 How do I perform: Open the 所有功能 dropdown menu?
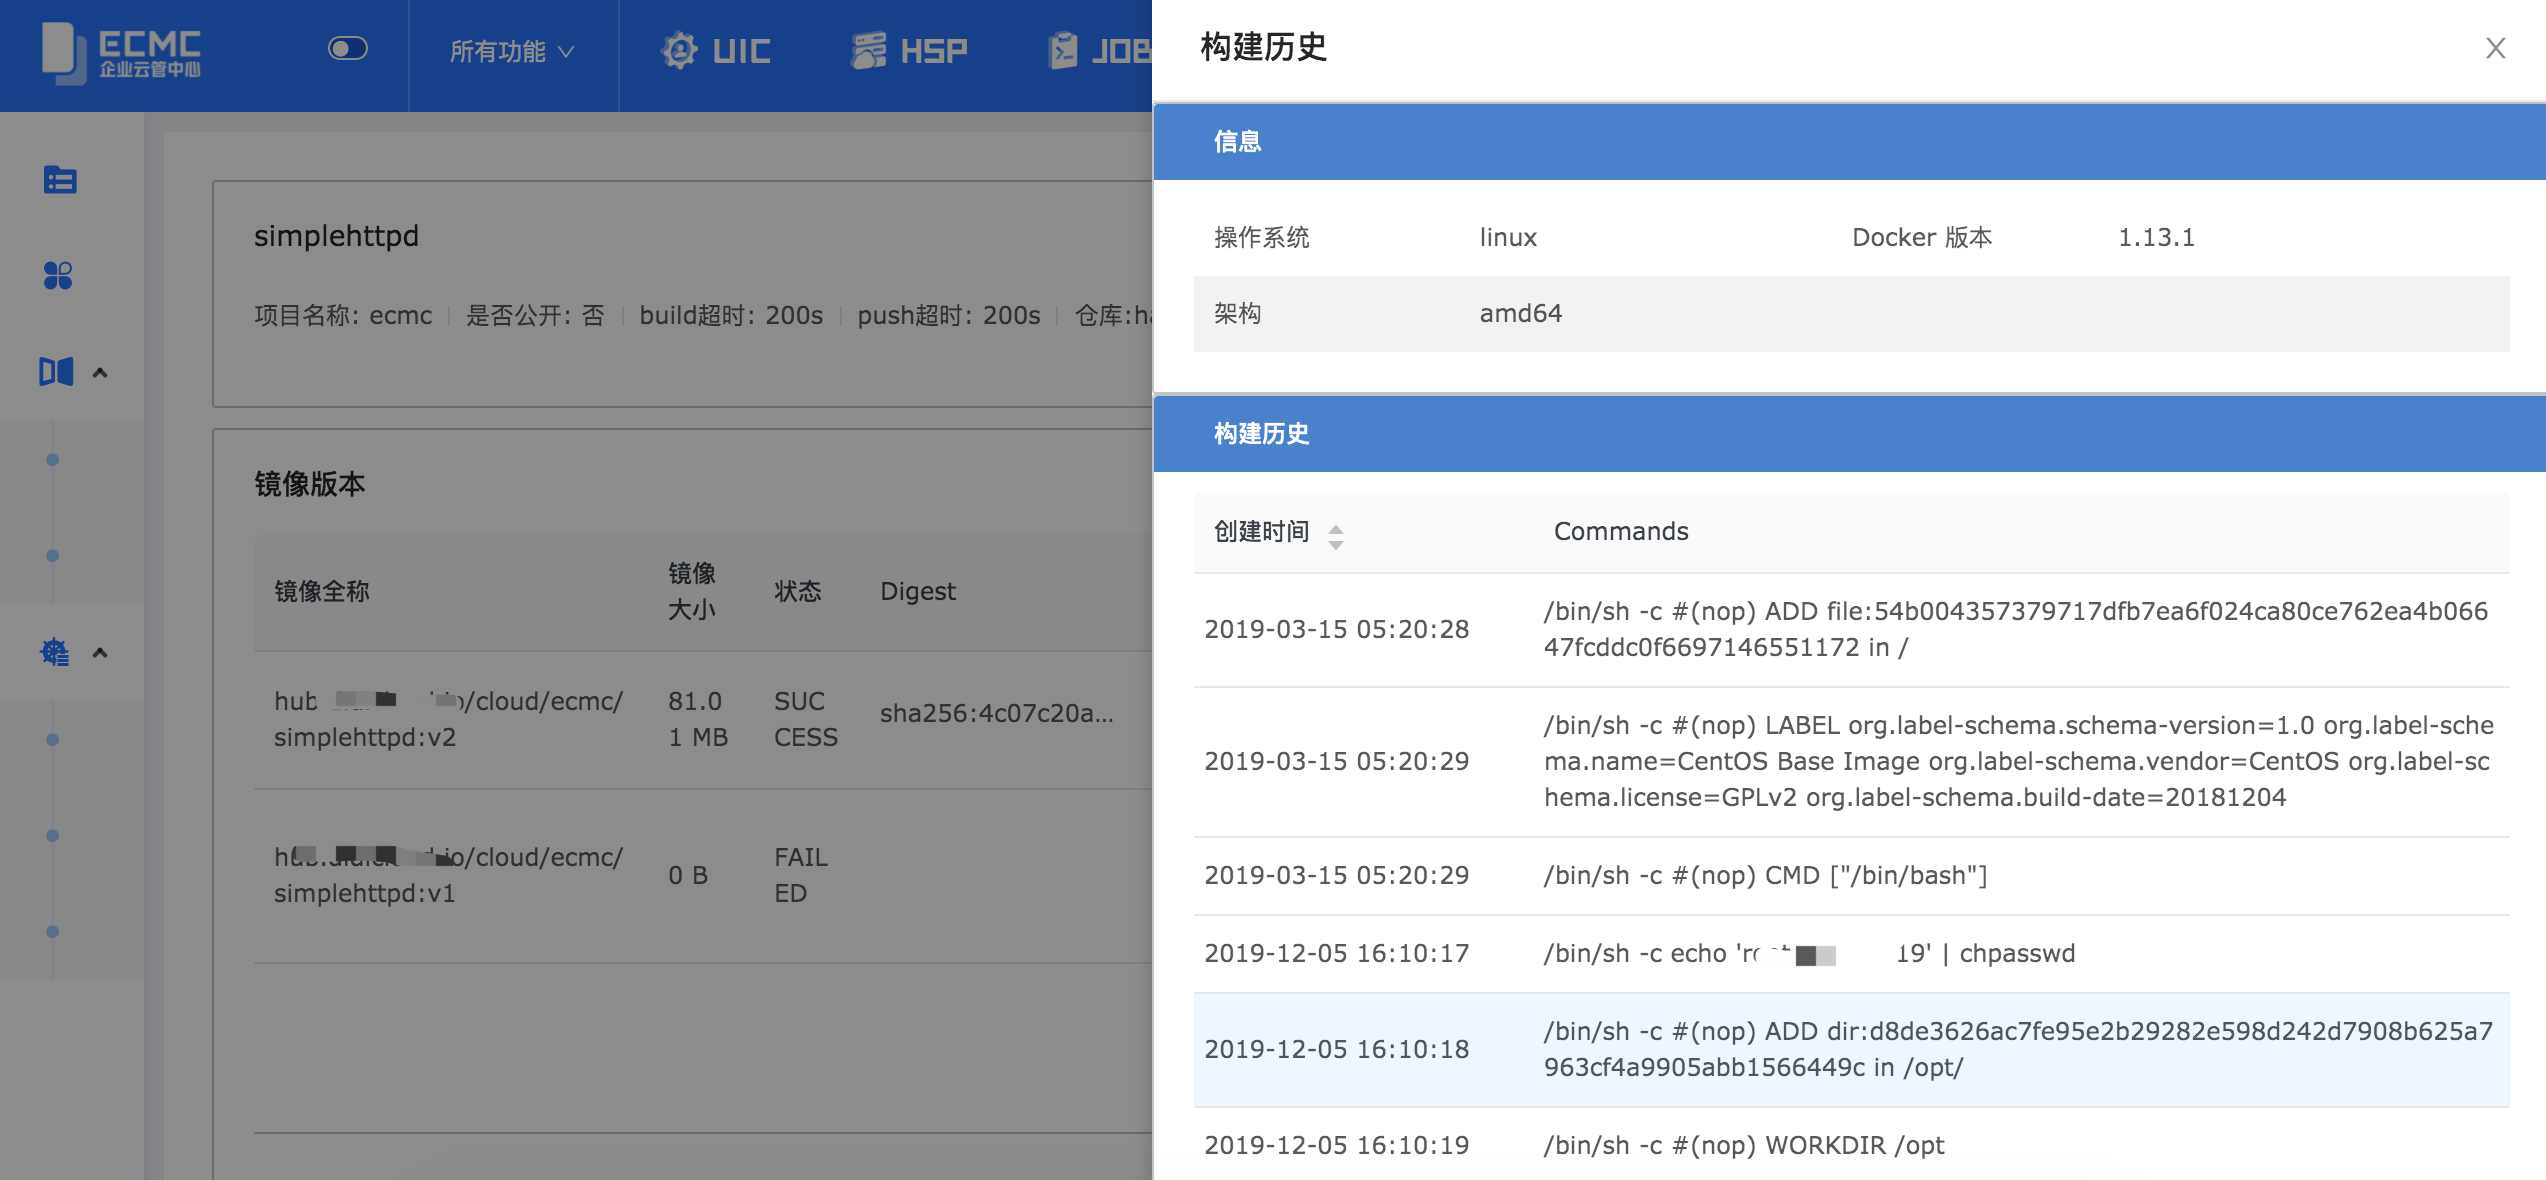pyautogui.click(x=511, y=52)
